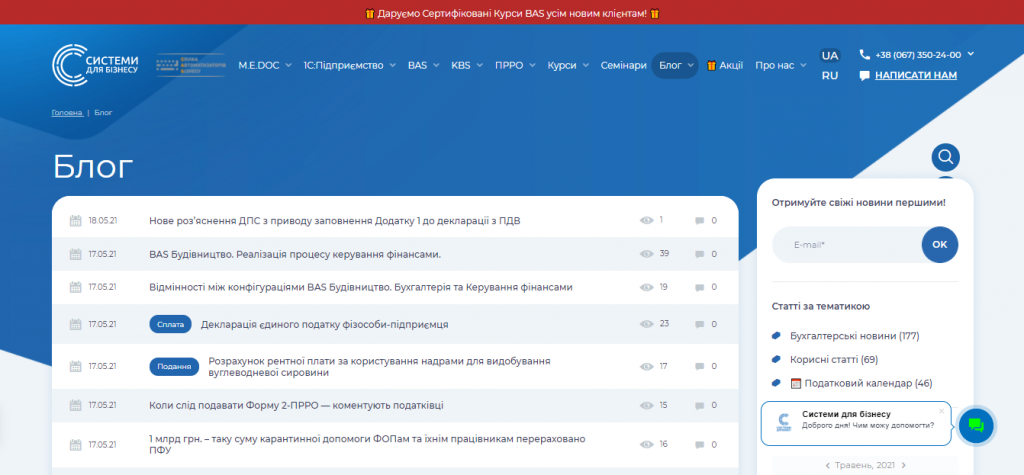Click the top promo banner about BAS courses
This screenshot has height=475, width=1024.
pos(512,13)
